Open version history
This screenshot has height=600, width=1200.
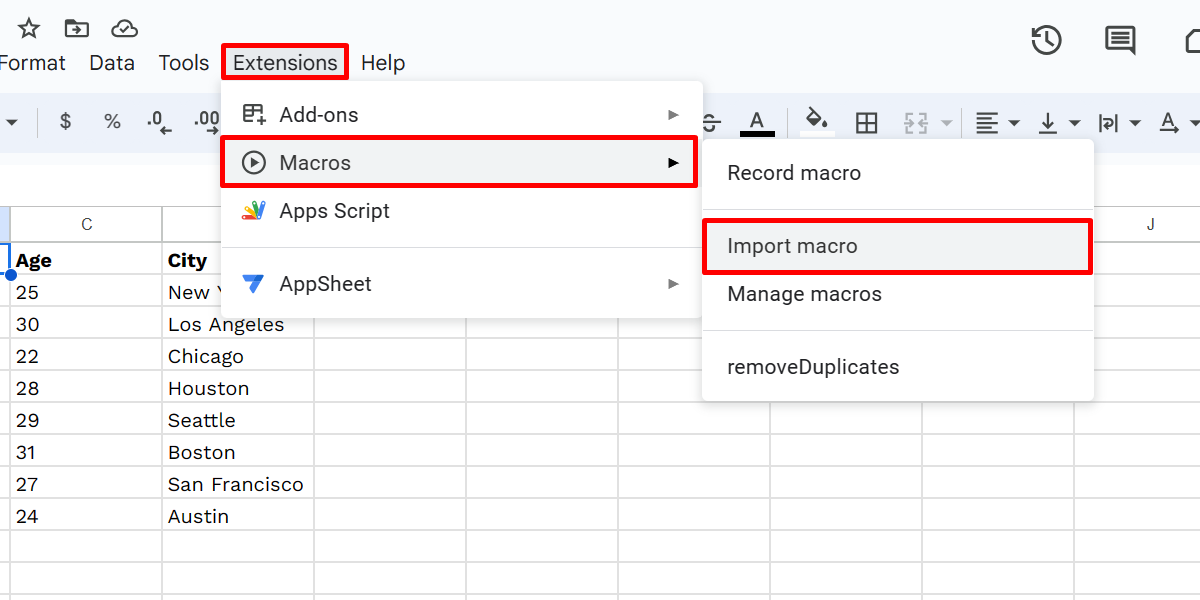1046,40
